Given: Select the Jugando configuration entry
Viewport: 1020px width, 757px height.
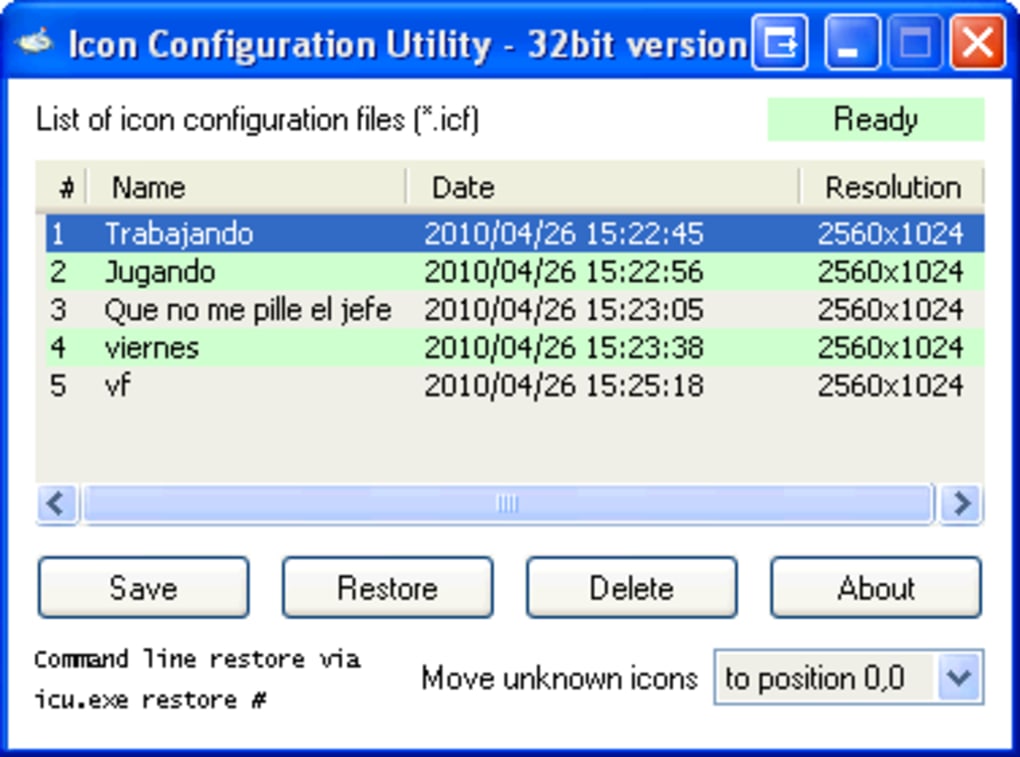Looking at the screenshot, I should point(300,271).
